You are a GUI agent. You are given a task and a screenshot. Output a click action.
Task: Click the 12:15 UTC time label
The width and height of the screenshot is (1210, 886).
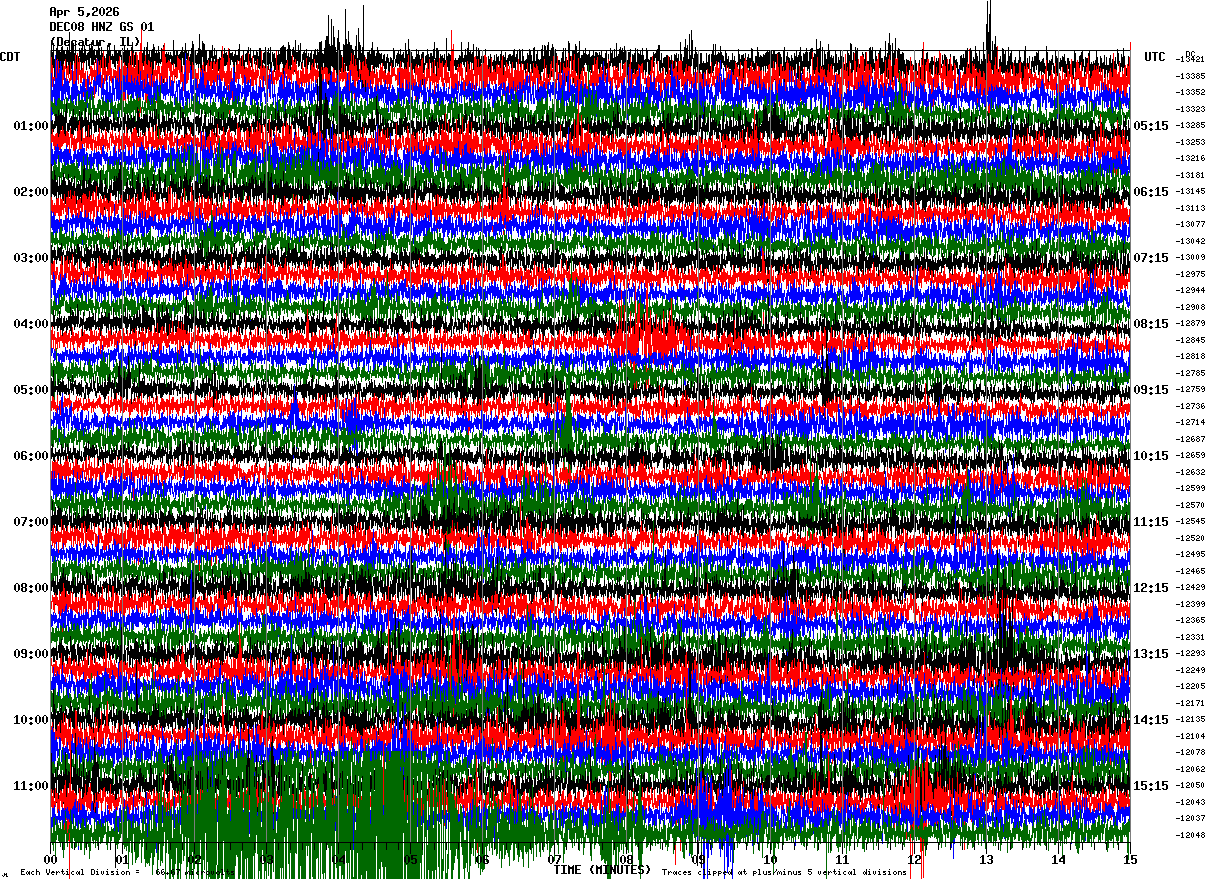pyautogui.click(x=1151, y=588)
